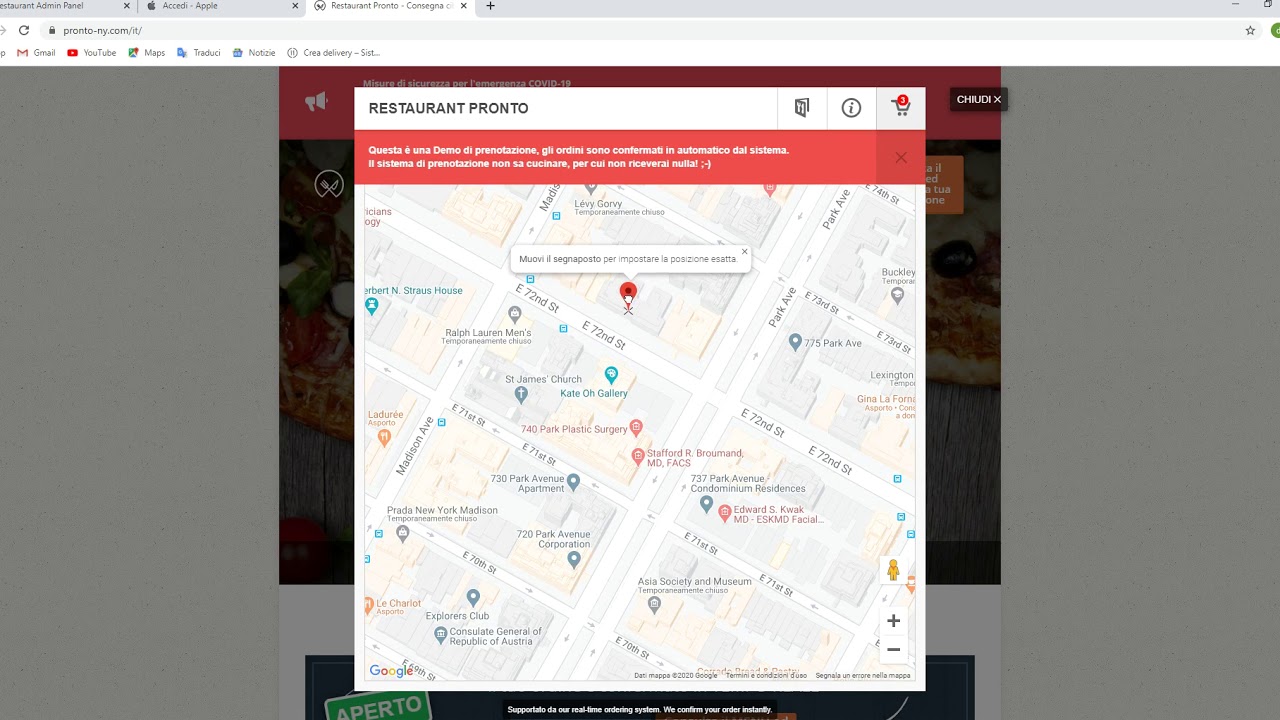Open the Notizie bookmark
The image size is (1280, 720).
point(254,53)
